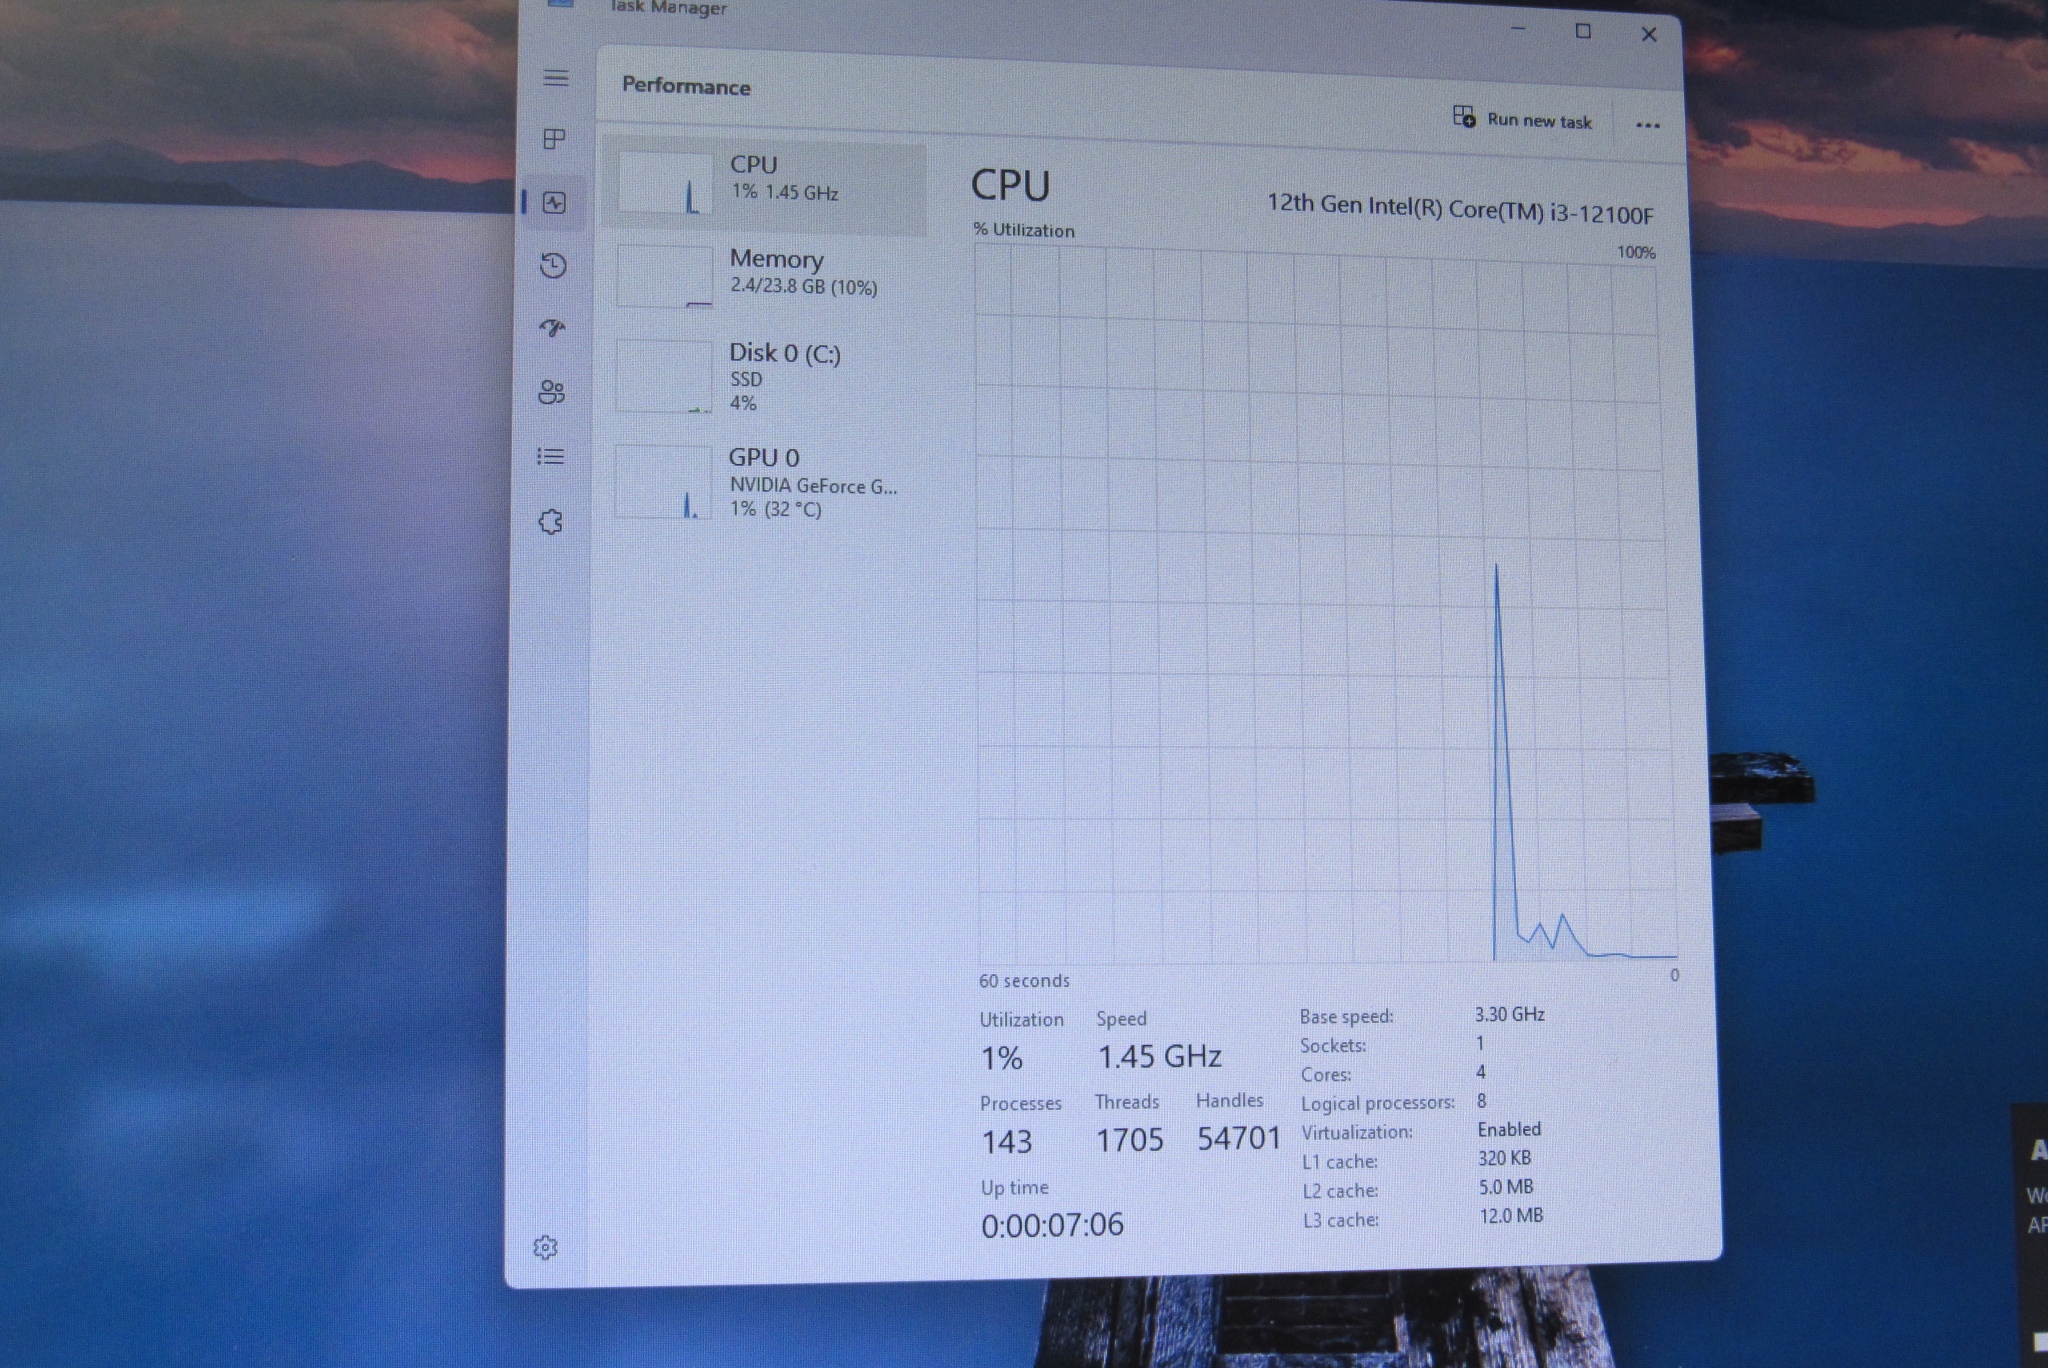2048x1368 pixels.
Task: Click the Up time 0:00:07:06 value
Action: point(1052,1225)
